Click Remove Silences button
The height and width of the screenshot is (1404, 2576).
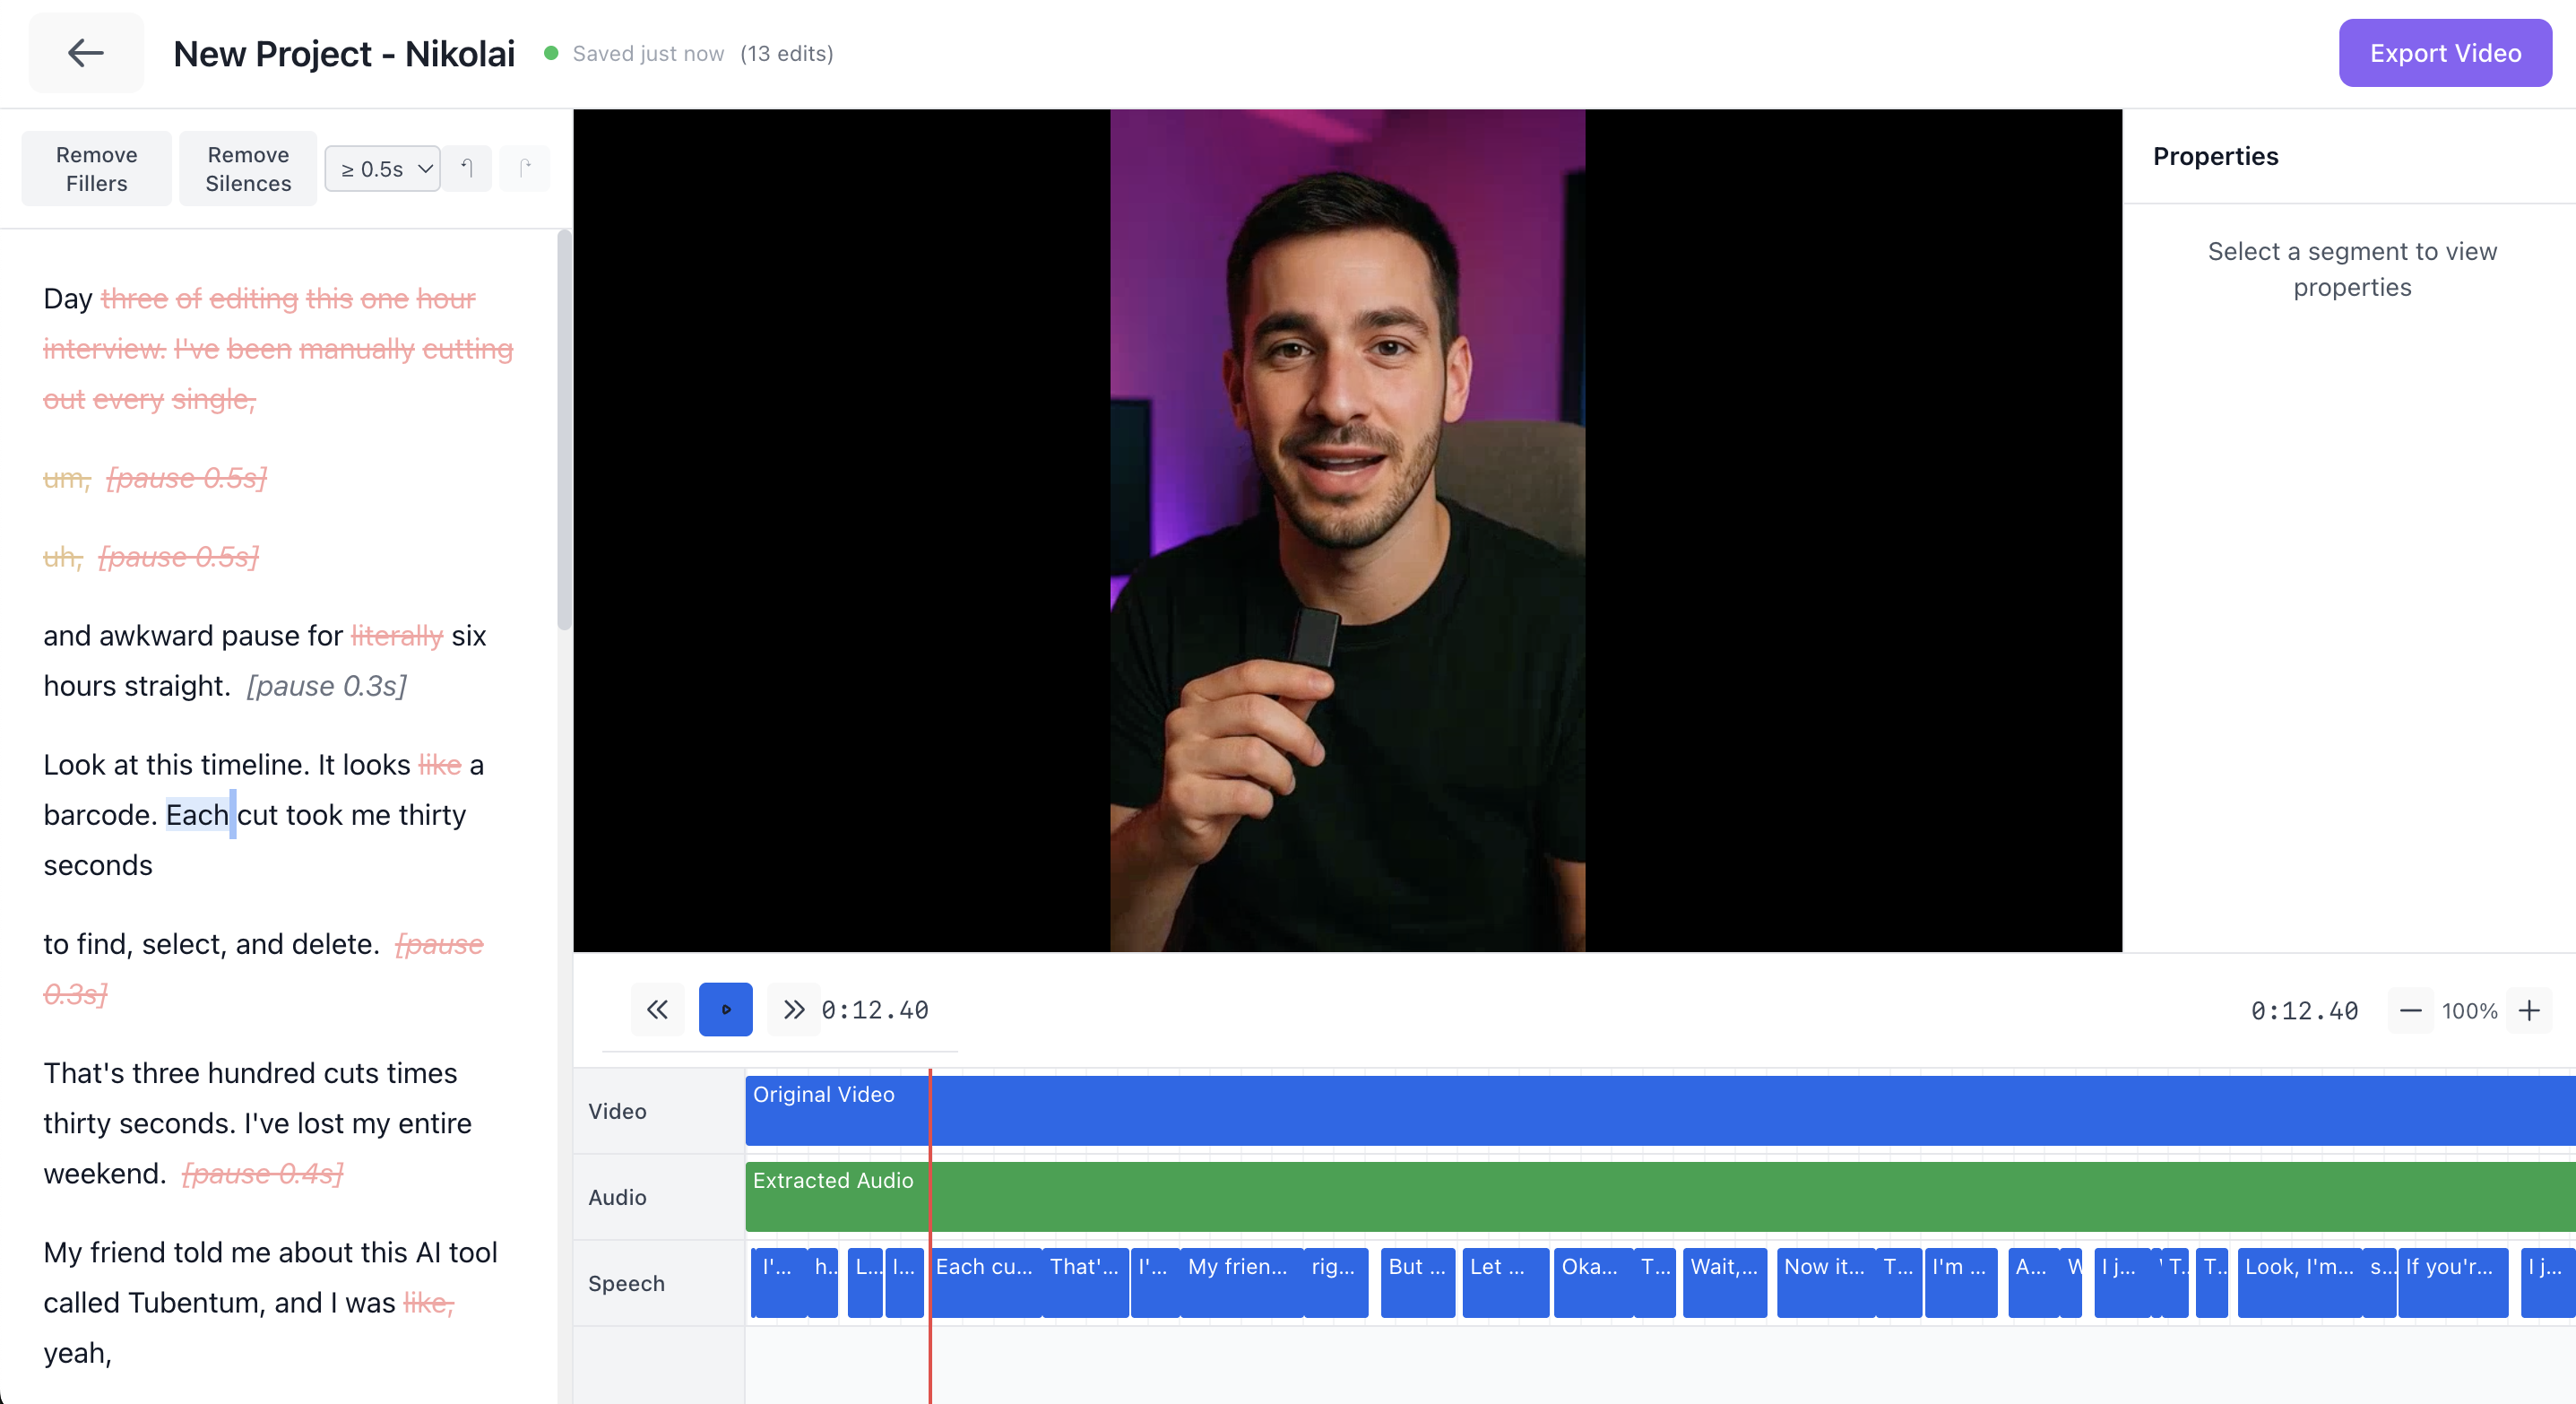click(x=248, y=169)
